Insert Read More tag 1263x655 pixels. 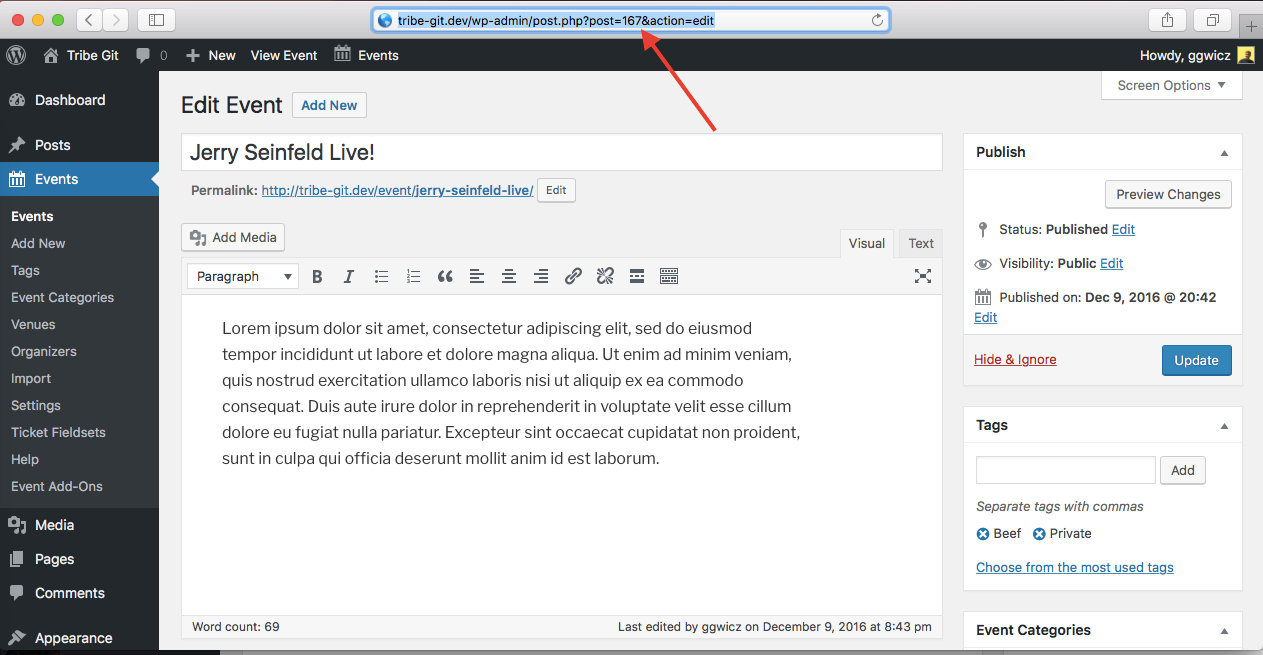coord(637,277)
